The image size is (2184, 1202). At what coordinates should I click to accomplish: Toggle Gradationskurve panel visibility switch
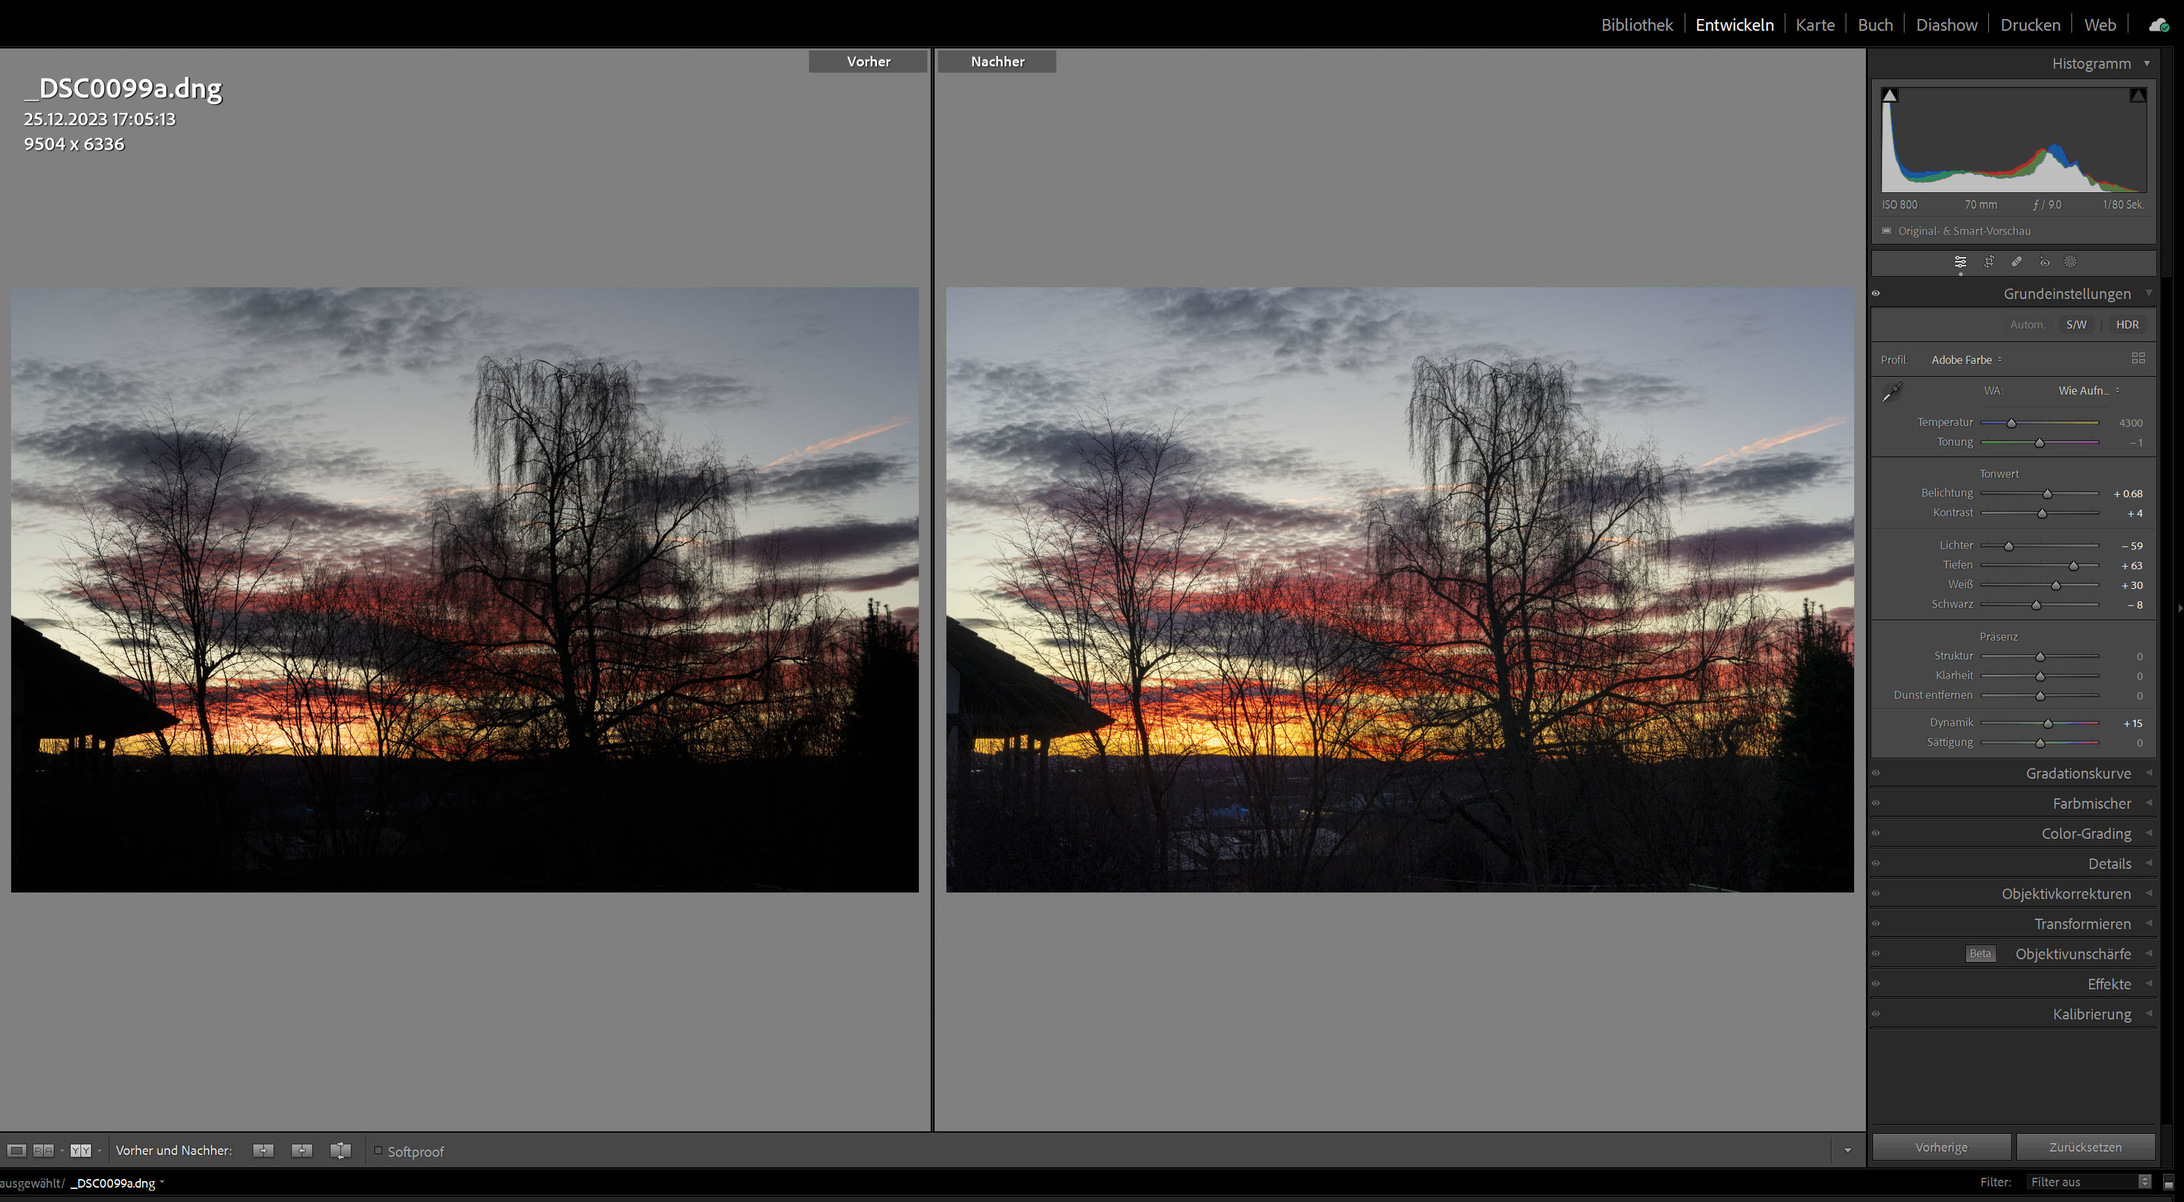click(1876, 773)
